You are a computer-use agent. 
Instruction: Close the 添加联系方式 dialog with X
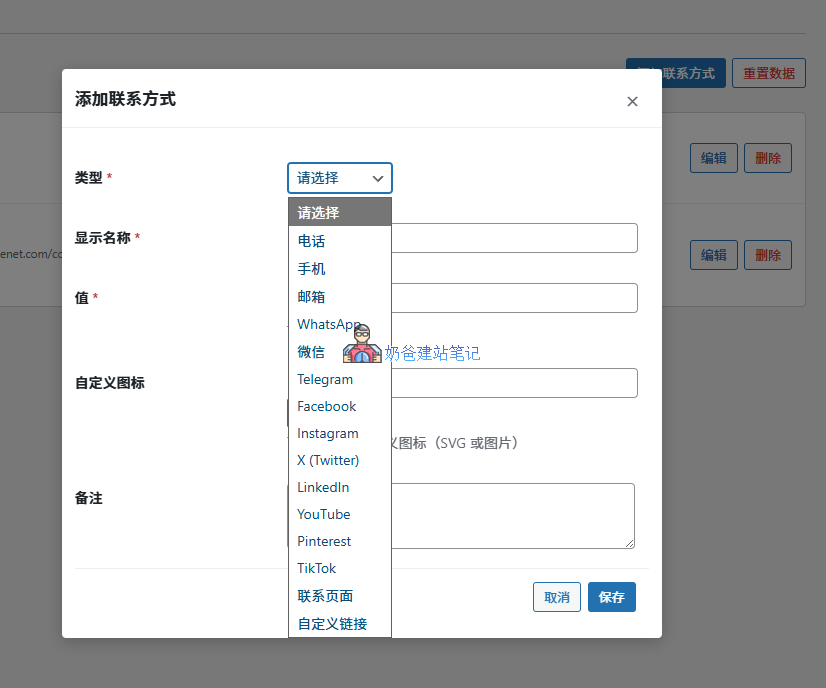pos(632,101)
